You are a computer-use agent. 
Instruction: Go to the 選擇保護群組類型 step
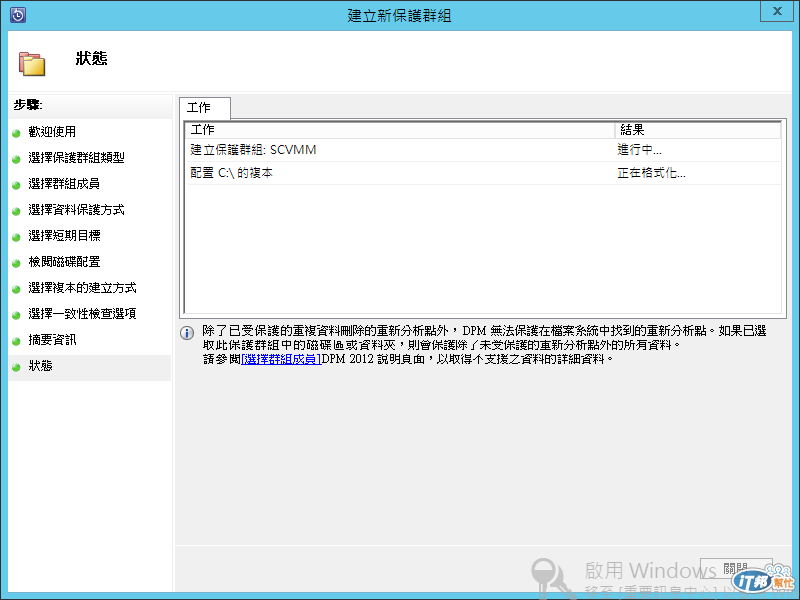[77, 158]
